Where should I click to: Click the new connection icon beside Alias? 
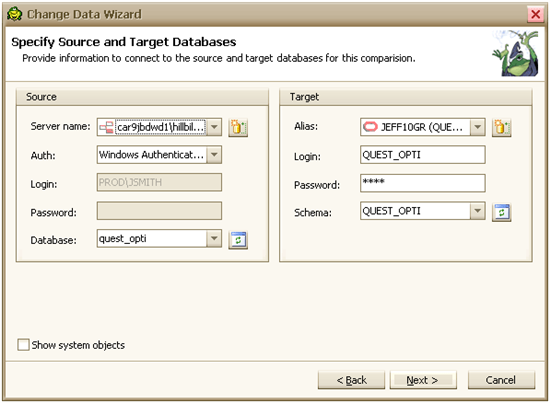tap(502, 127)
